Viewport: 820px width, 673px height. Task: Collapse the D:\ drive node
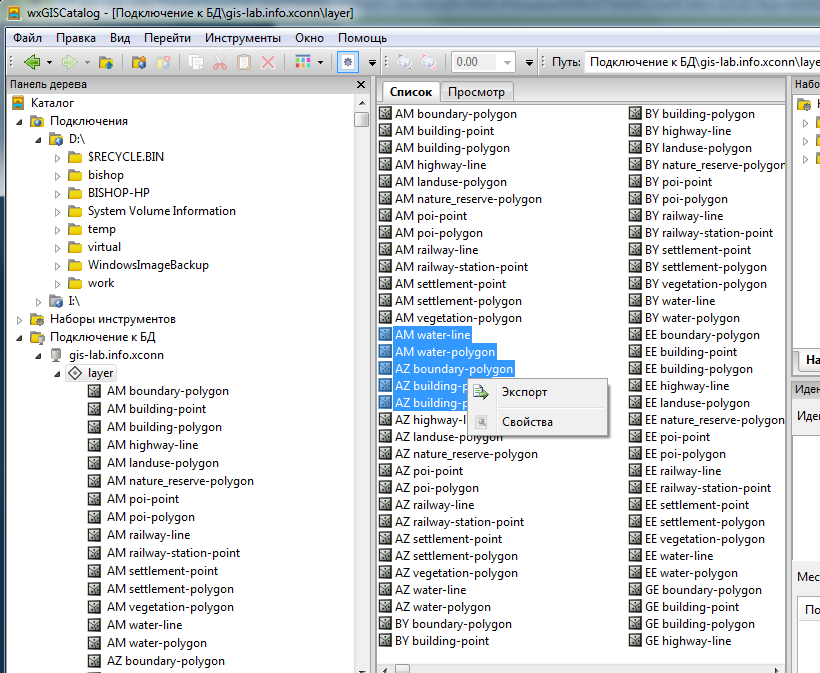tap(38, 140)
